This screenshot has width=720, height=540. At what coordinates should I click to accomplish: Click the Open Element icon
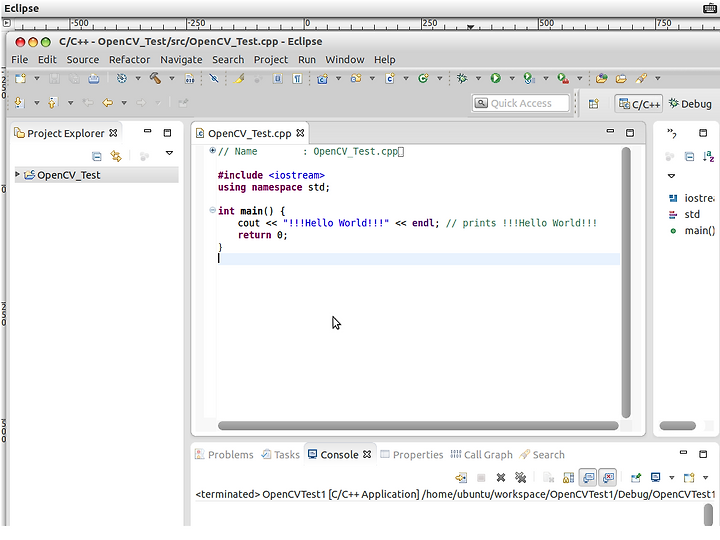(x=602, y=79)
